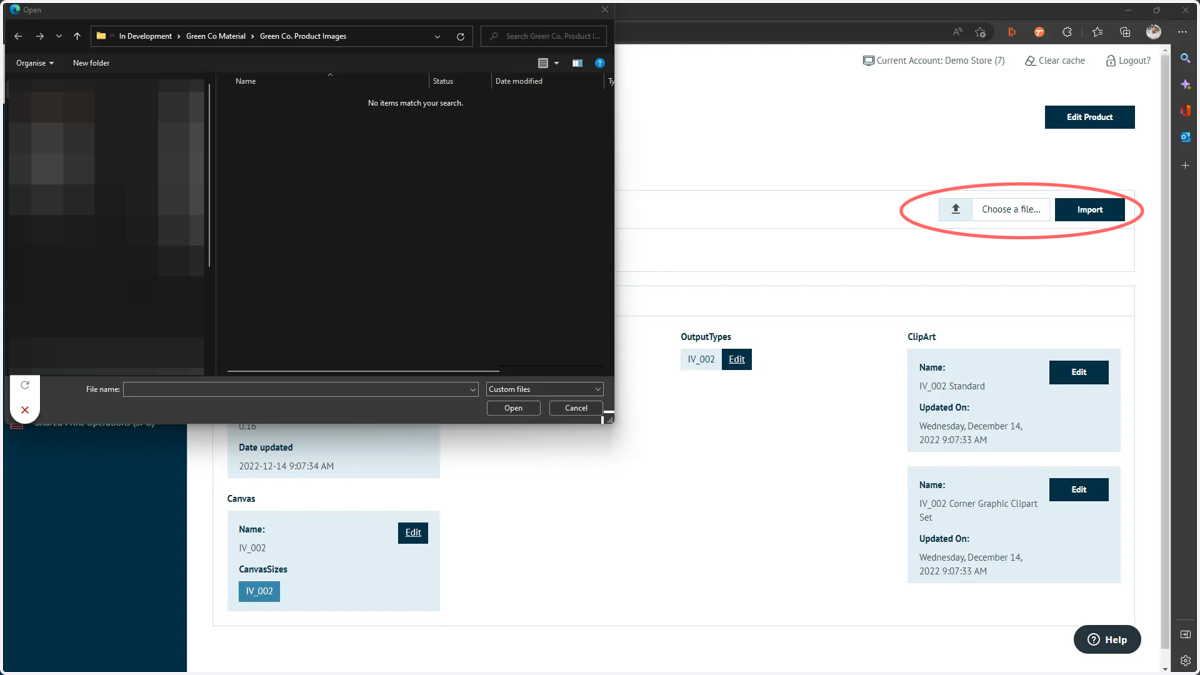
Task: Open the Edge sidebar Copilot sparkle icon
Action: [x=1186, y=85]
